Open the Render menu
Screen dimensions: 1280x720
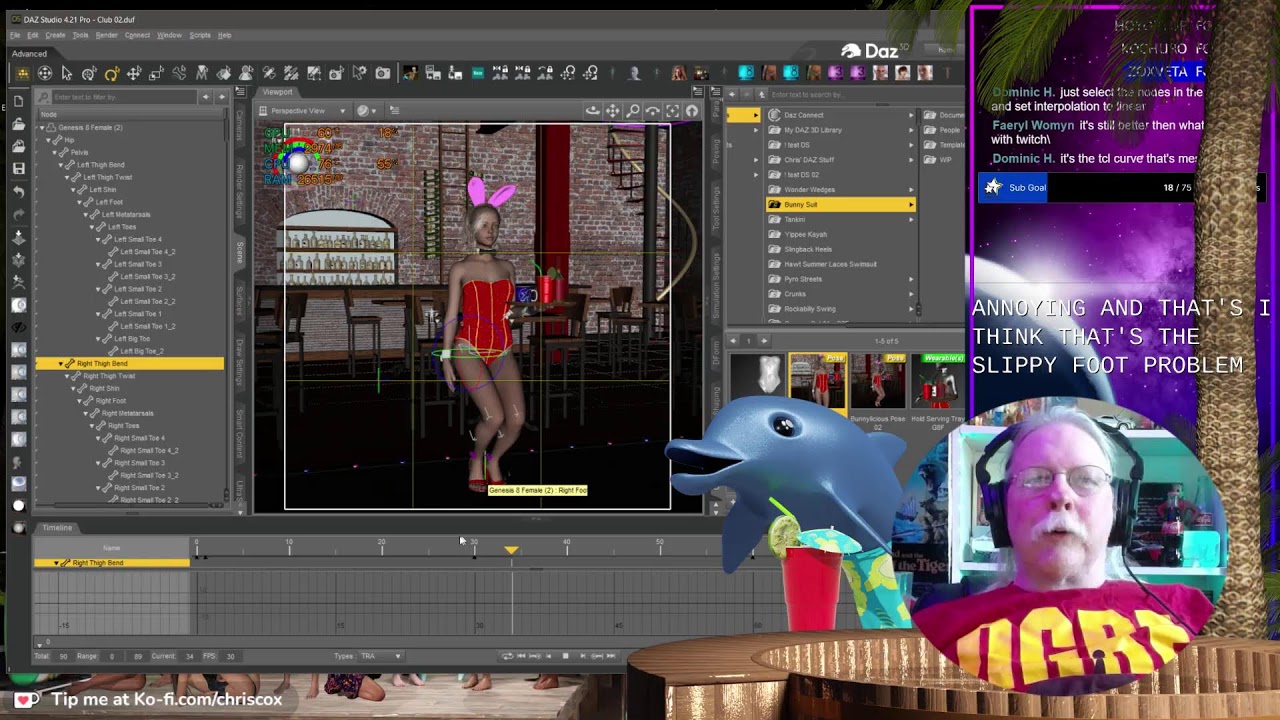click(x=106, y=35)
